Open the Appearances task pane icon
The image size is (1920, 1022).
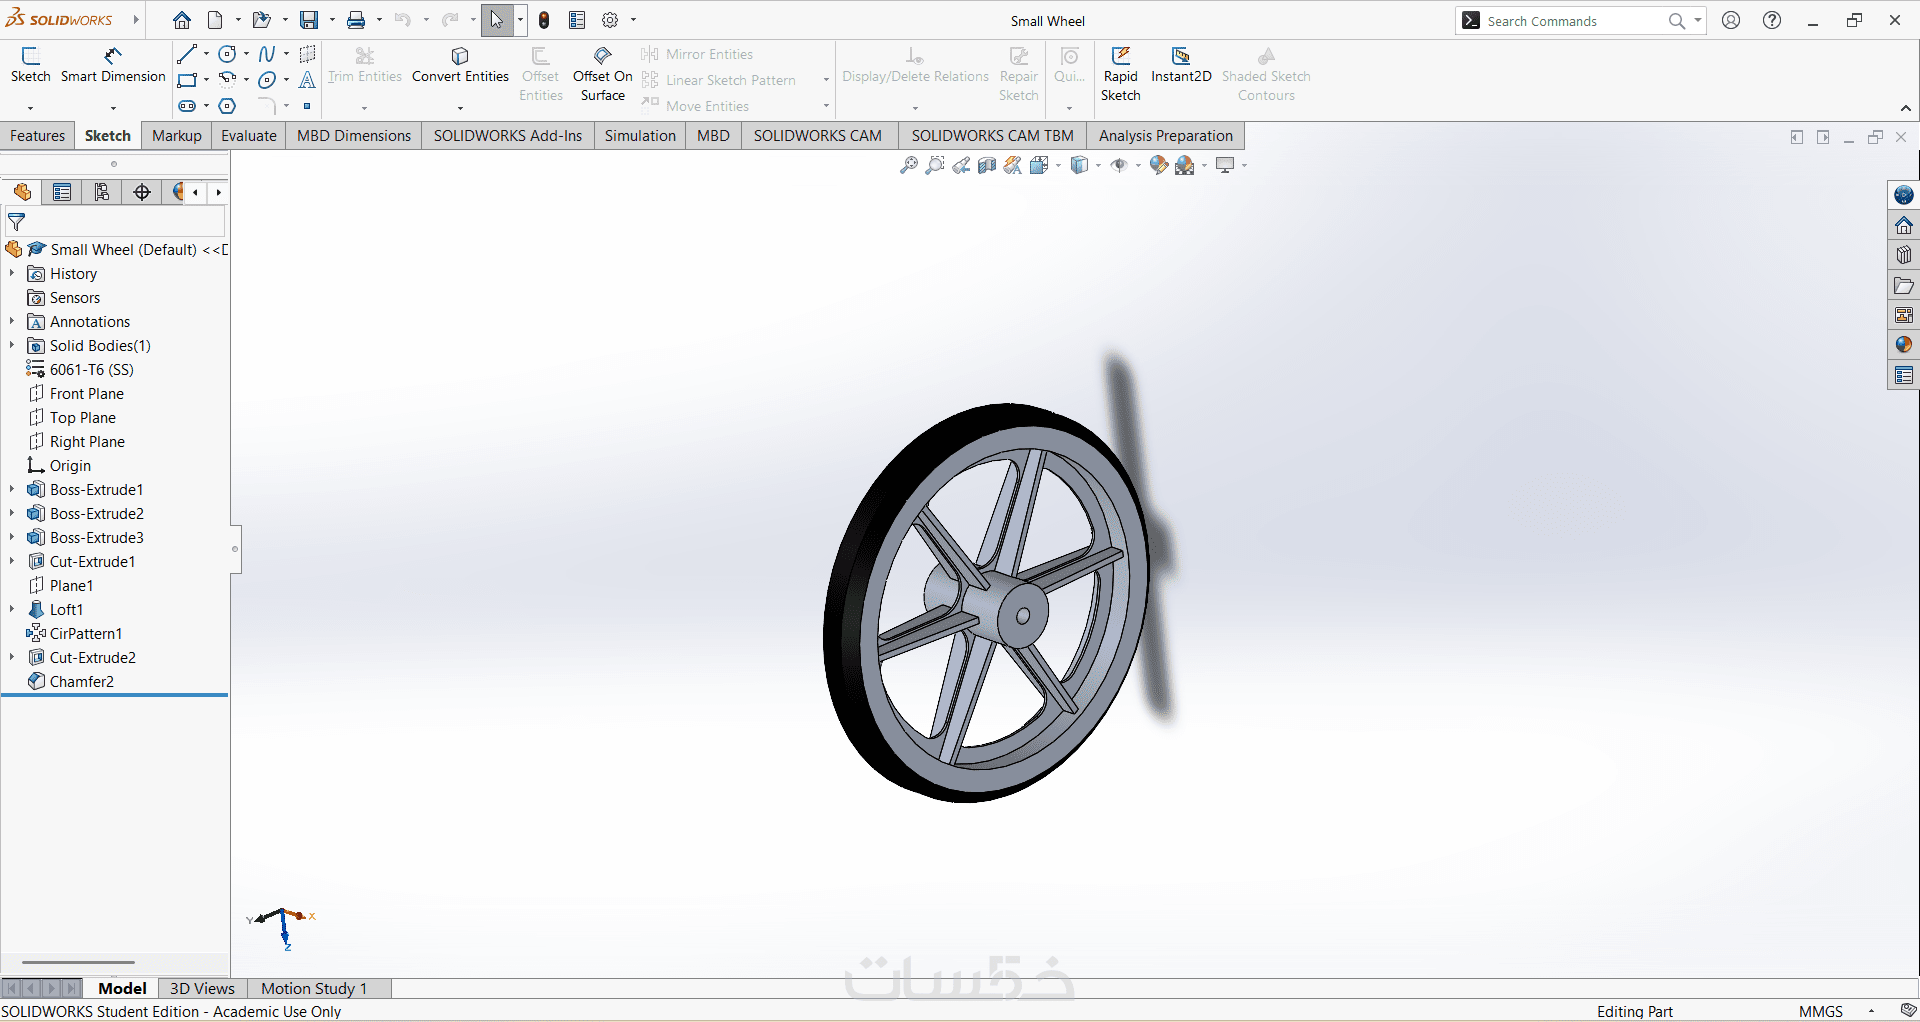[x=1904, y=345]
